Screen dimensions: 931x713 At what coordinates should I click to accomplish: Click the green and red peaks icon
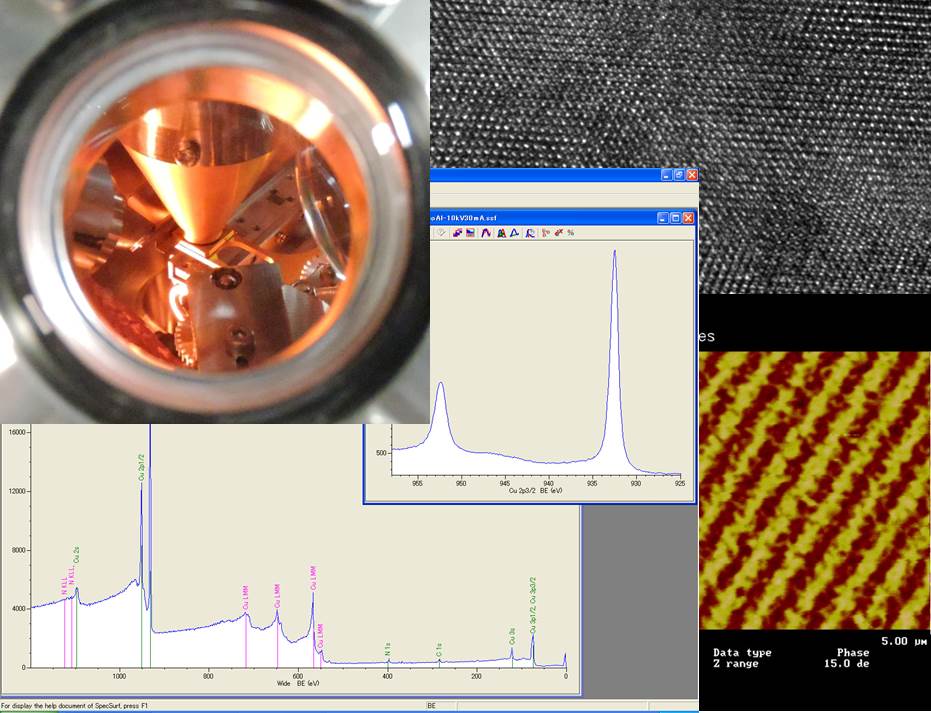click(501, 233)
